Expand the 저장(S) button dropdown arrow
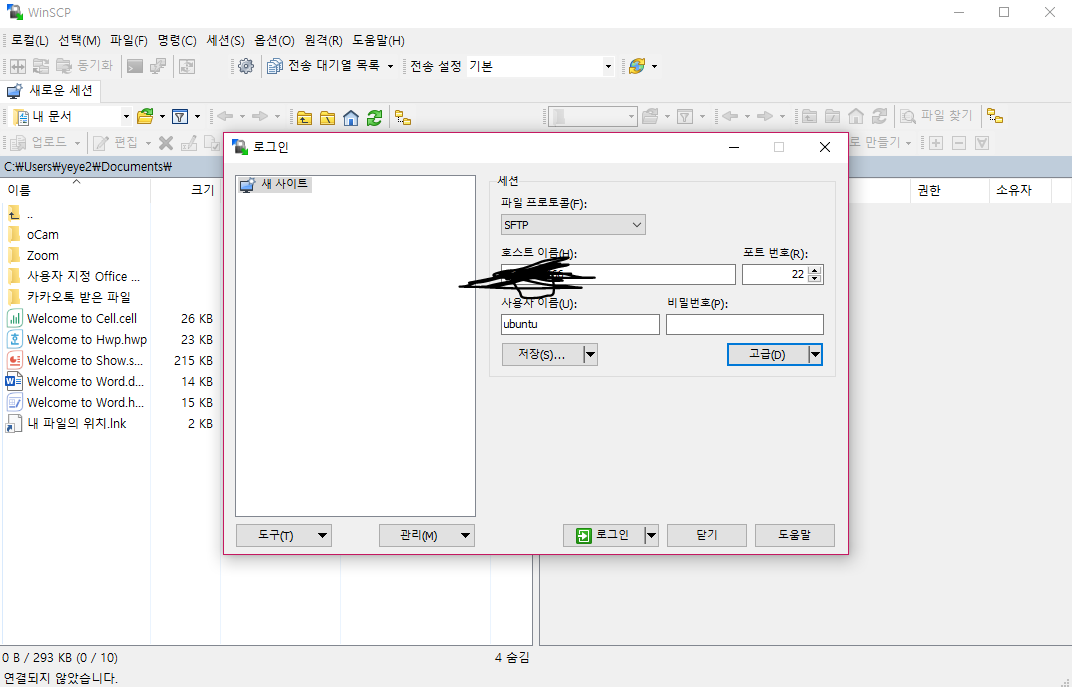Image resolution: width=1072 pixels, height=687 pixels. (x=591, y=355)
